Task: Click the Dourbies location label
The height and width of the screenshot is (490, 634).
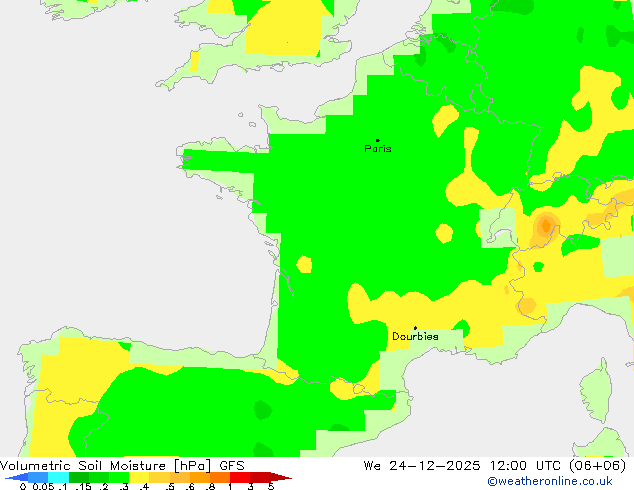Action: pos(415,336)
